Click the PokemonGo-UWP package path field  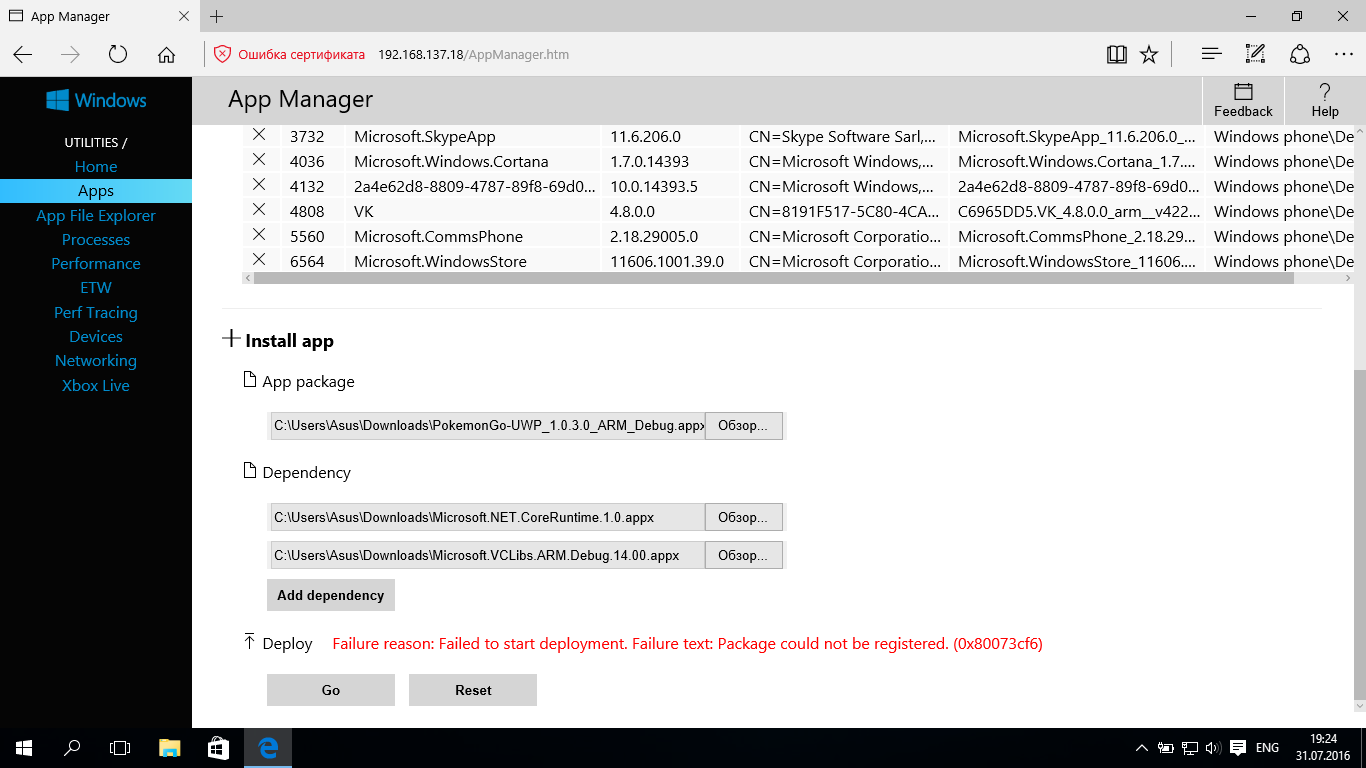487,426
